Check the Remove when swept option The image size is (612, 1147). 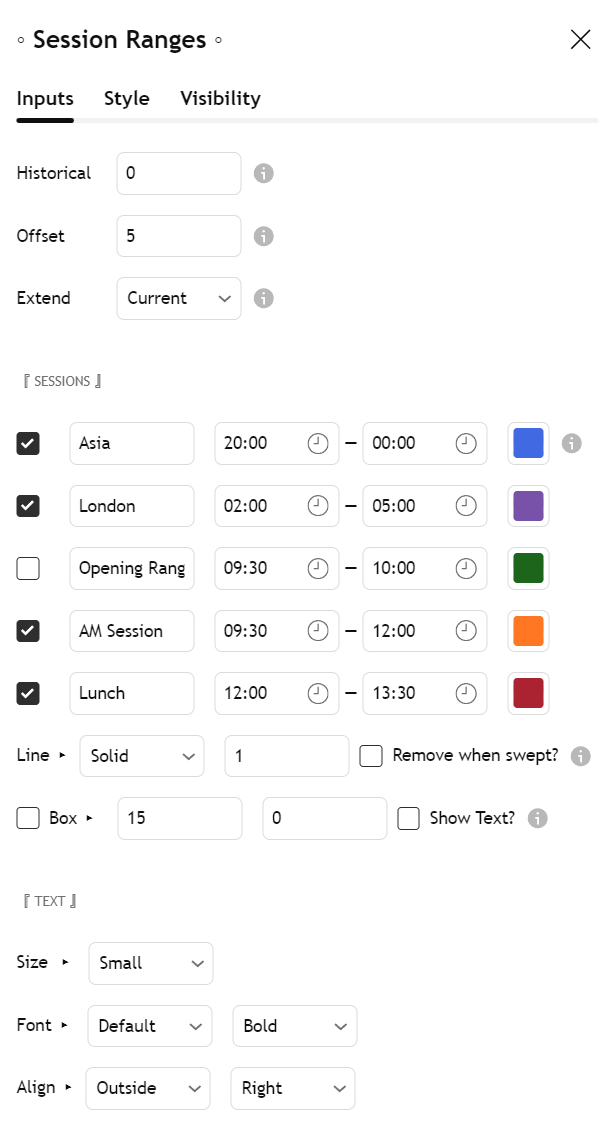click(x=371, y=756)
